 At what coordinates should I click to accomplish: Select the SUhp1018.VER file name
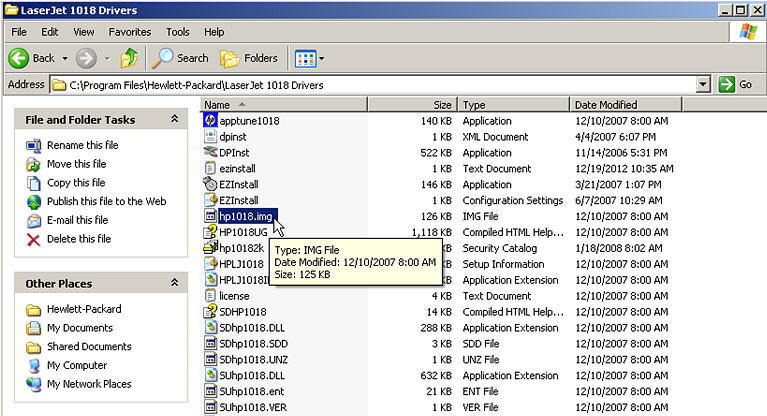(253, 407)
